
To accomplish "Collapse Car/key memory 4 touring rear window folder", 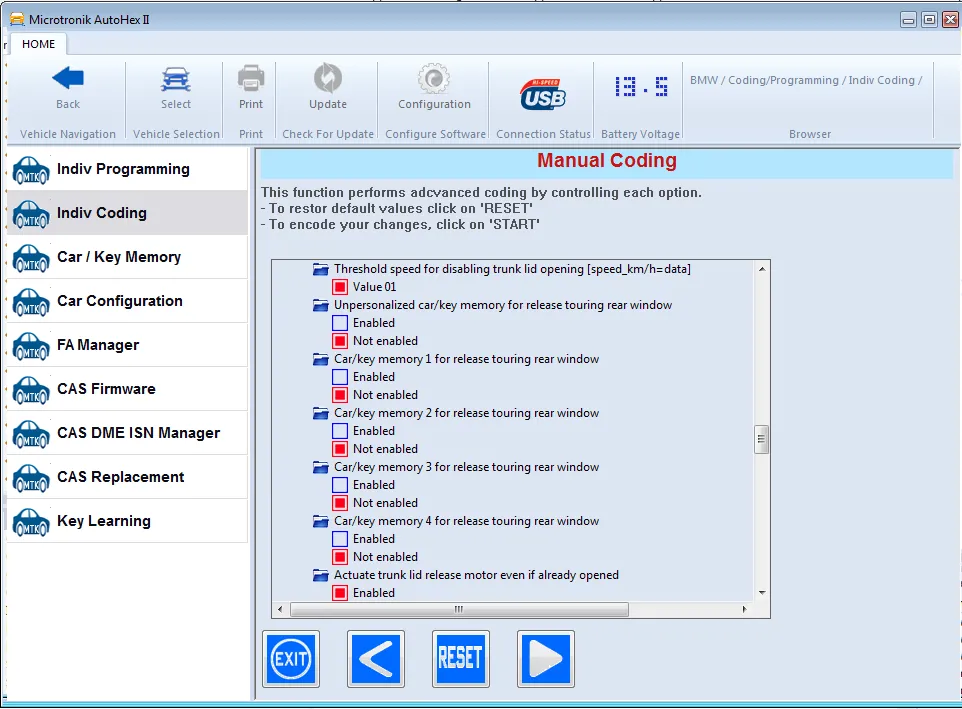I will [x=321, y=521].
